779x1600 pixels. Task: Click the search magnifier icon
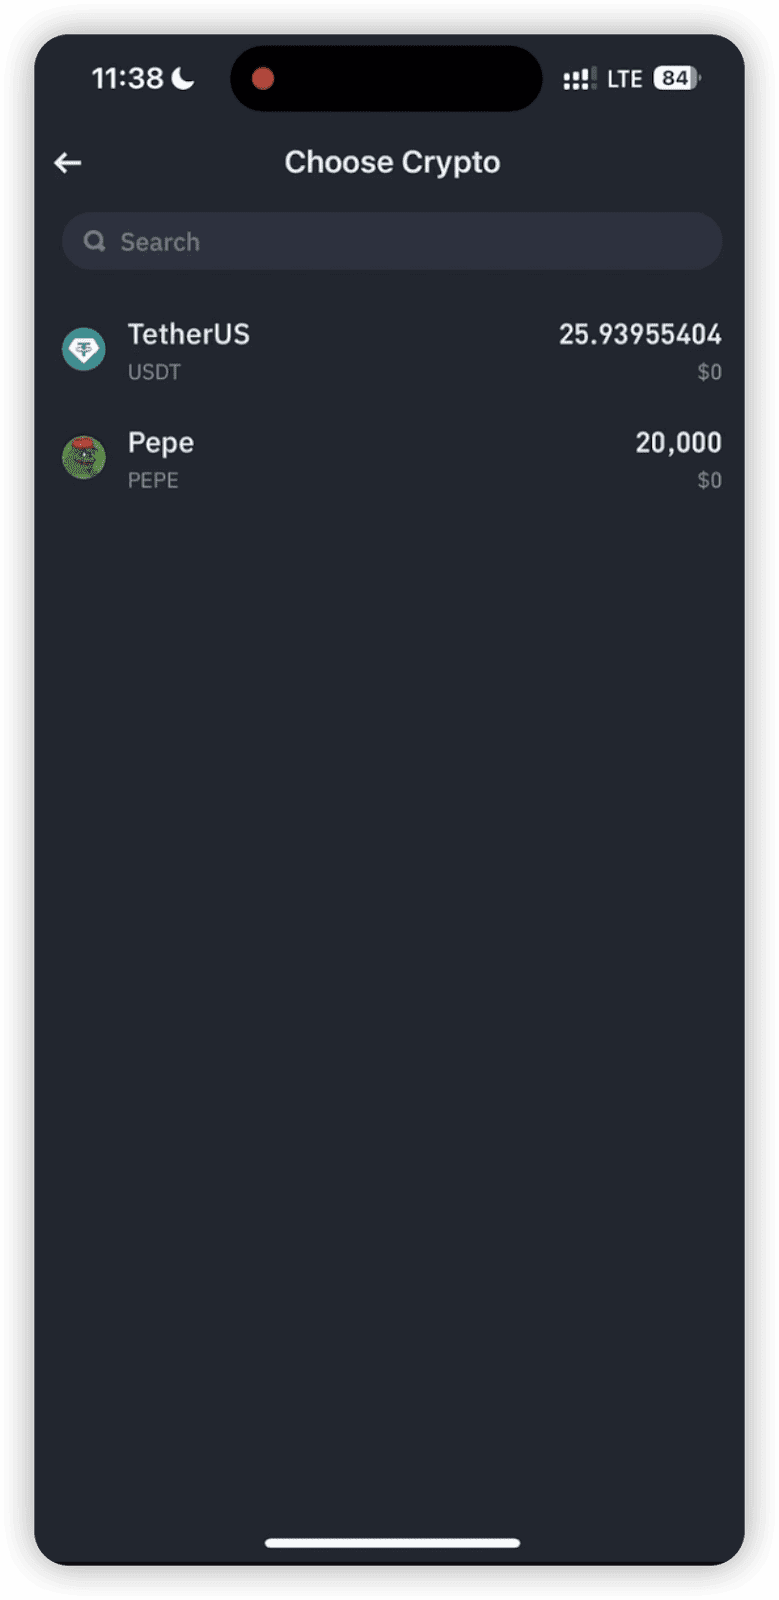click(x=95, y=241)
